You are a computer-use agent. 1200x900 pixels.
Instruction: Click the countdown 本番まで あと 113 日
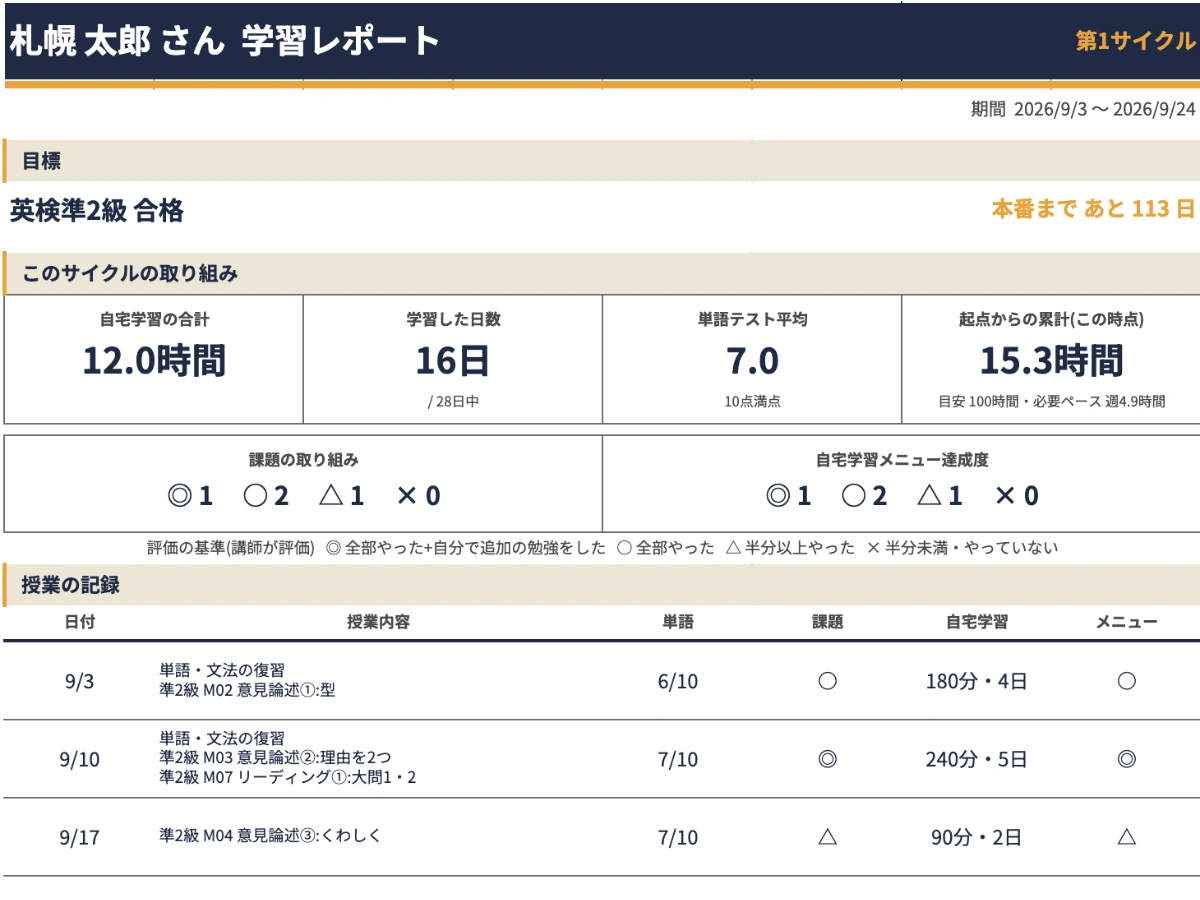(x=1093, y=209)
